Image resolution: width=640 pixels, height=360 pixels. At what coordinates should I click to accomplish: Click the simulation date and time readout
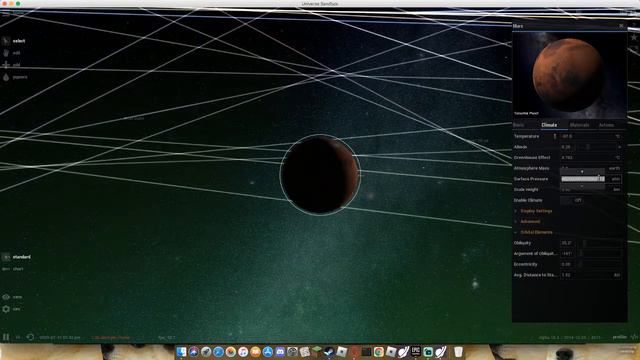60,338
